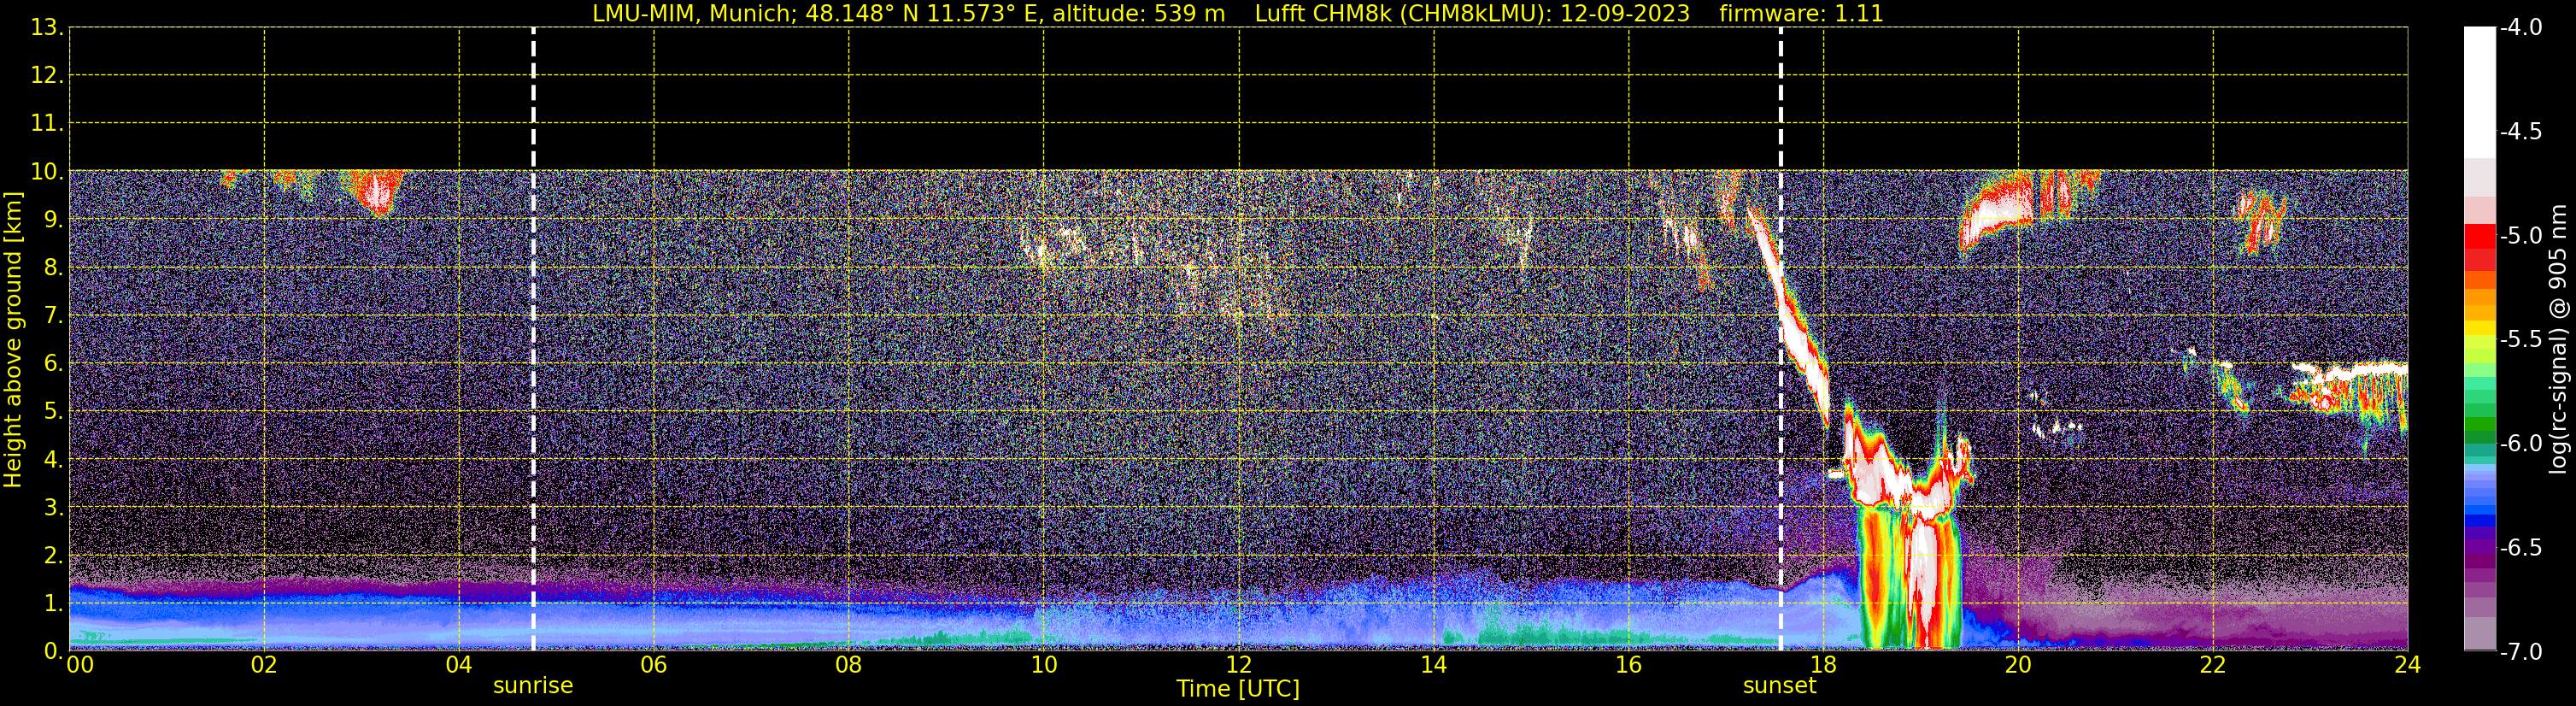
Task: Click the '5.' height axis tick label
Action: coord(53,411)
